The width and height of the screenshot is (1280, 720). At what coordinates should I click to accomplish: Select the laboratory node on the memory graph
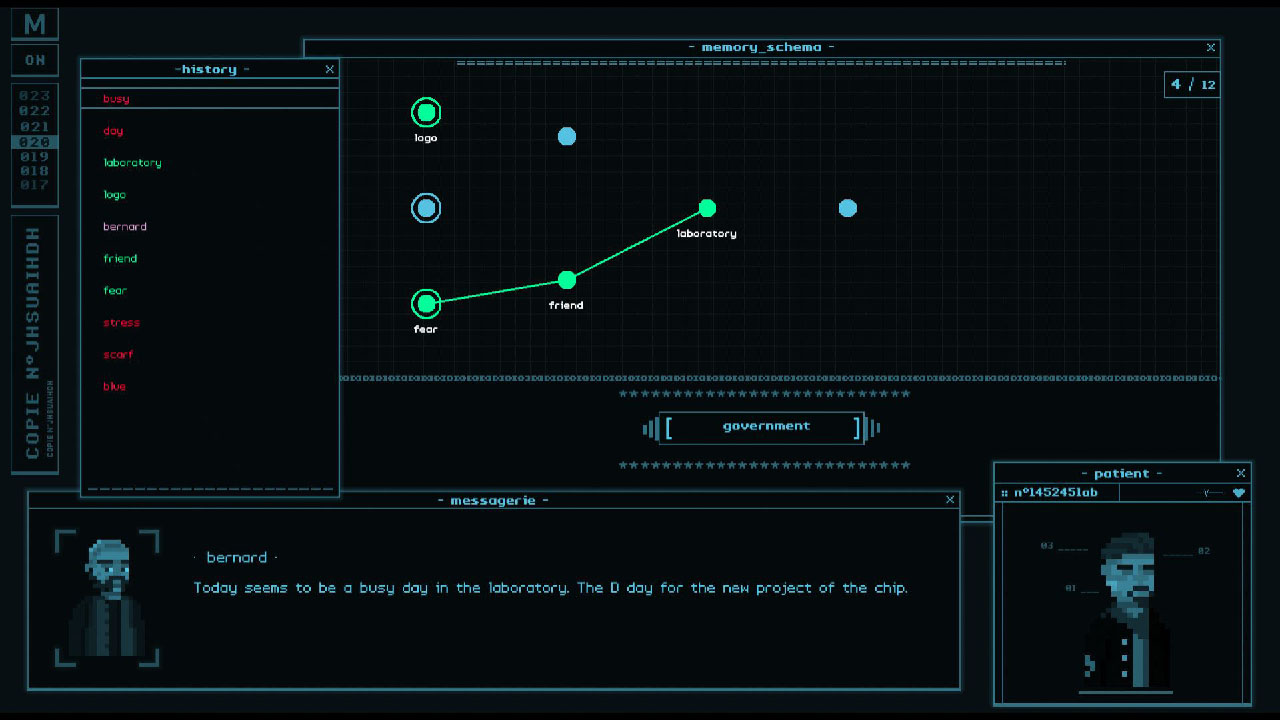coord(708,208)
